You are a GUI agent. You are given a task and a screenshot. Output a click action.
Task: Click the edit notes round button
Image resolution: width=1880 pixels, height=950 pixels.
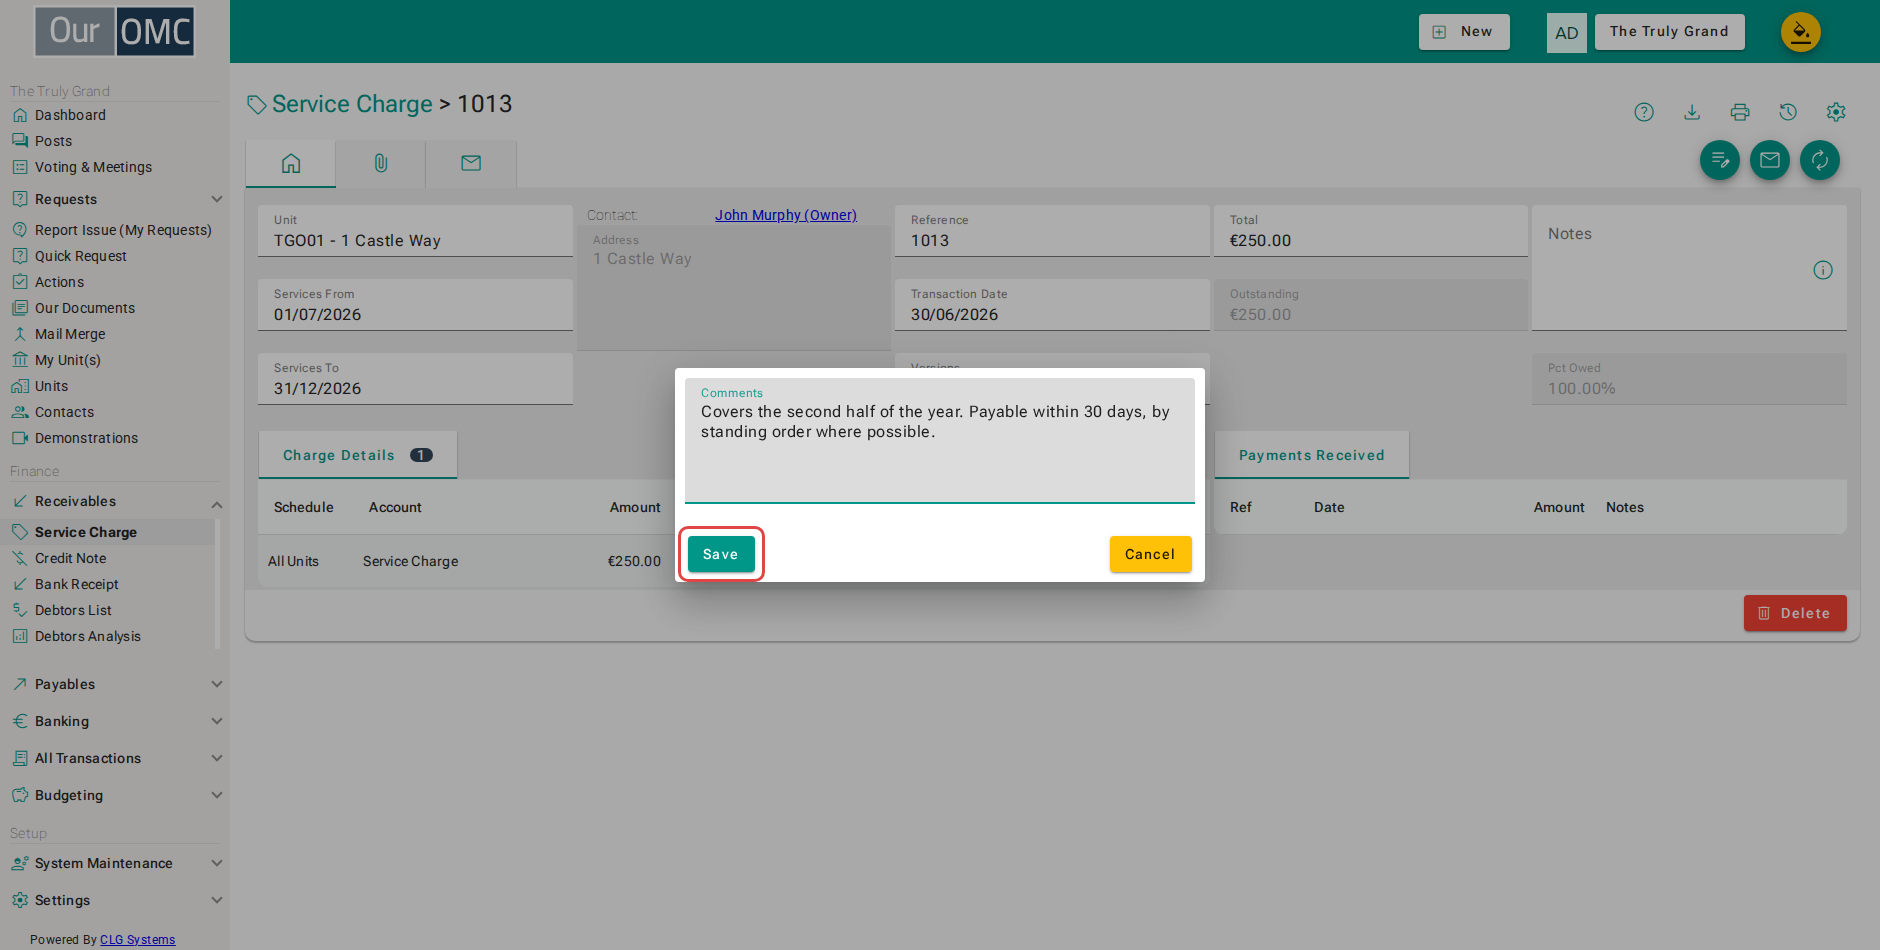click(x=1720, y=160)
